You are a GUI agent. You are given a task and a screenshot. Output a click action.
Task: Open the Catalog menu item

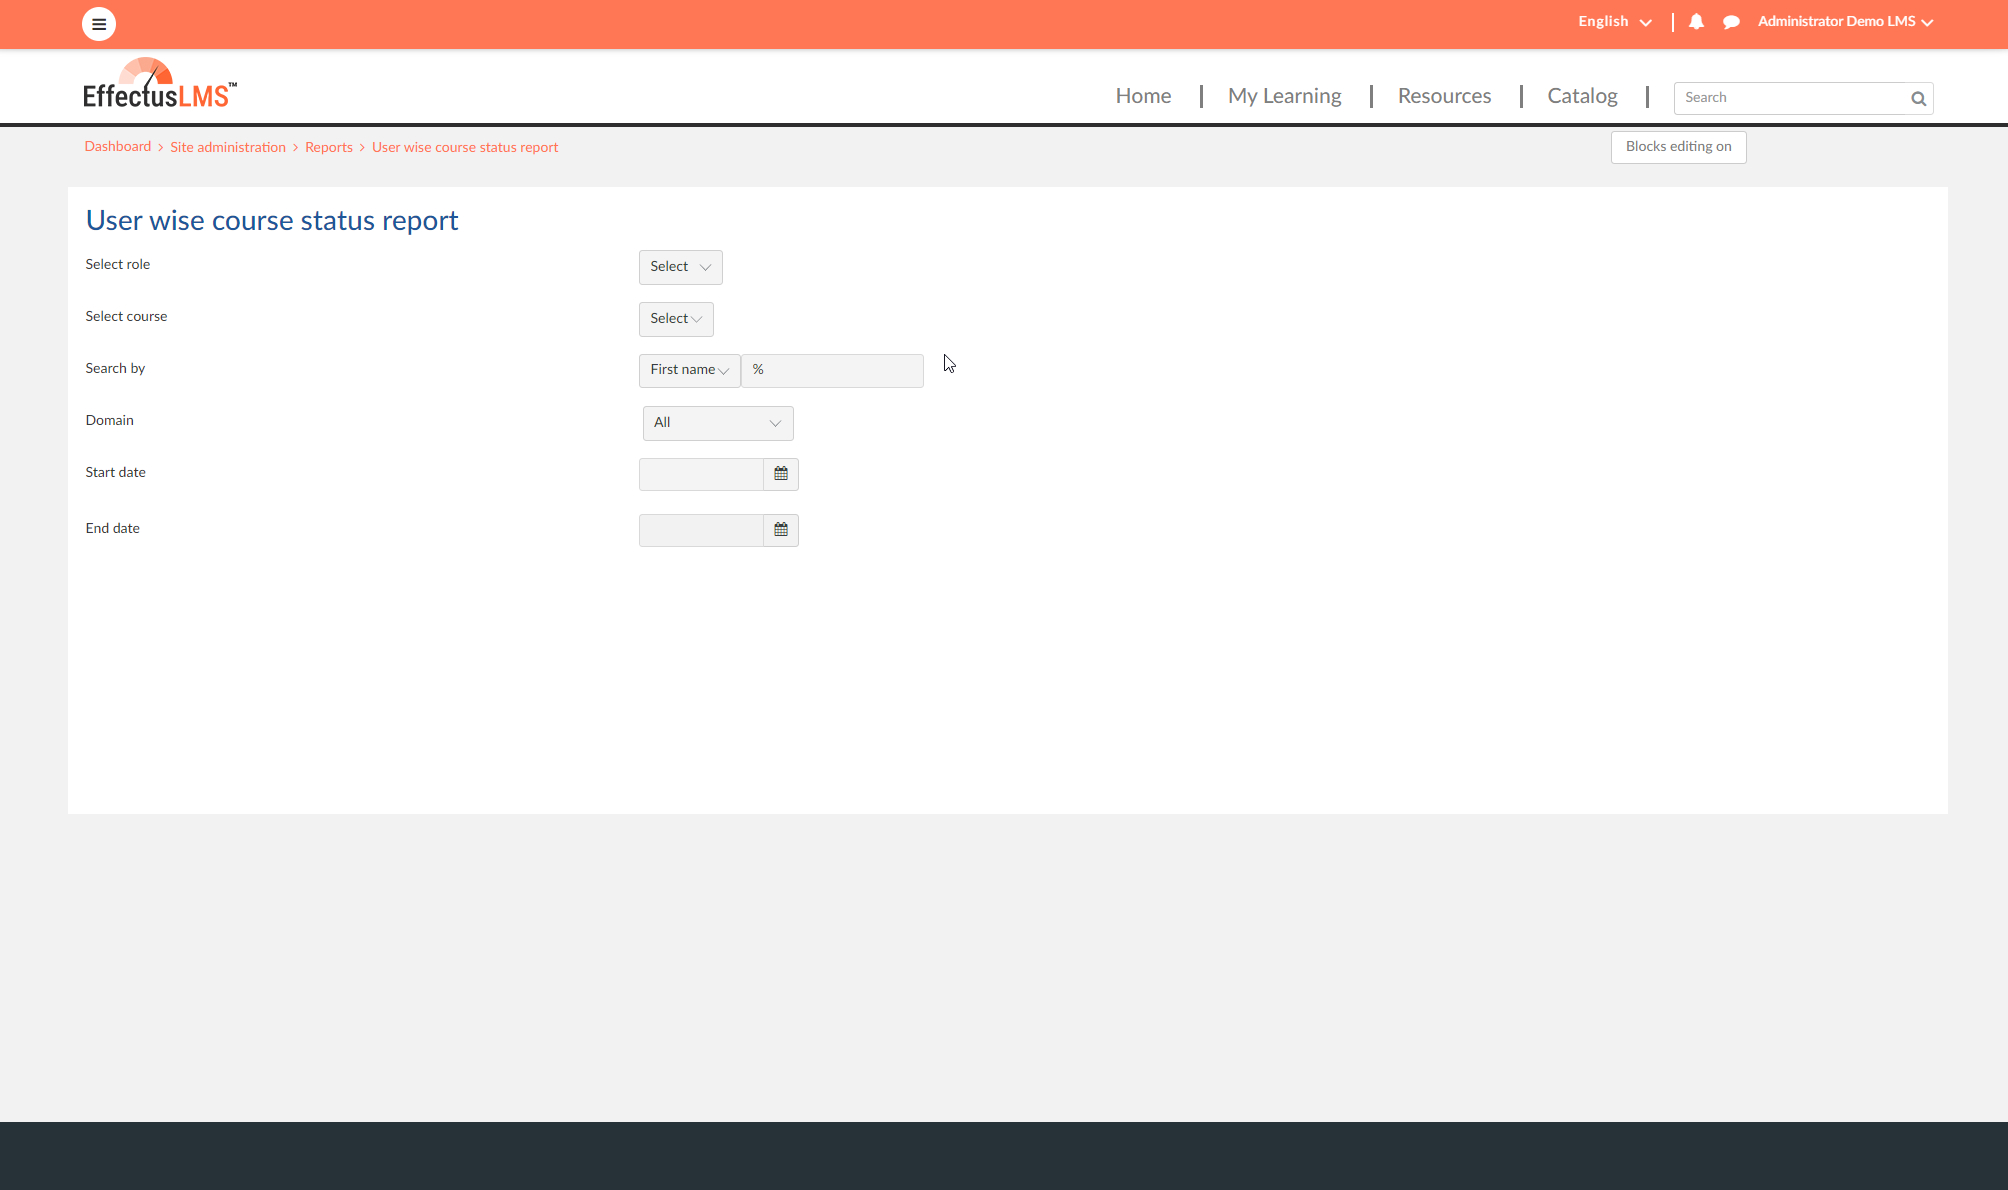(x=1582, y=96)
